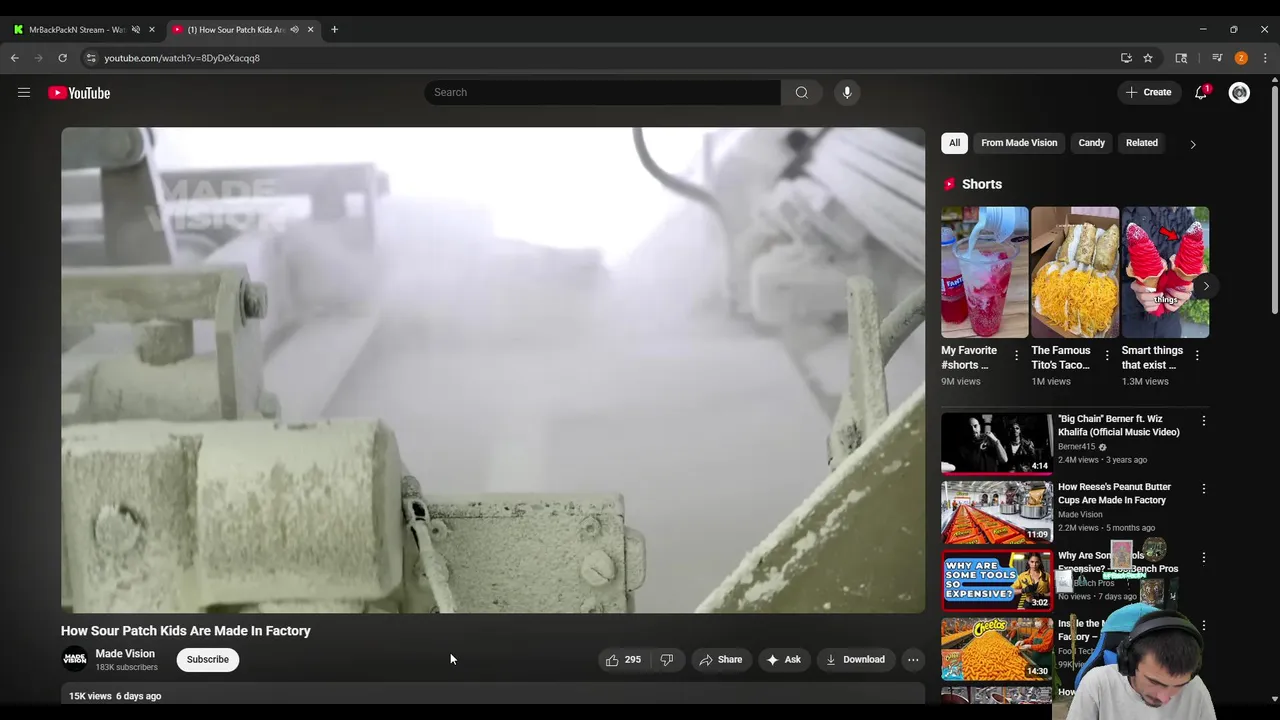Viewport: 1280px width, 720px height.
Task: Open the notifications bell
Action: click(1201, 92)
